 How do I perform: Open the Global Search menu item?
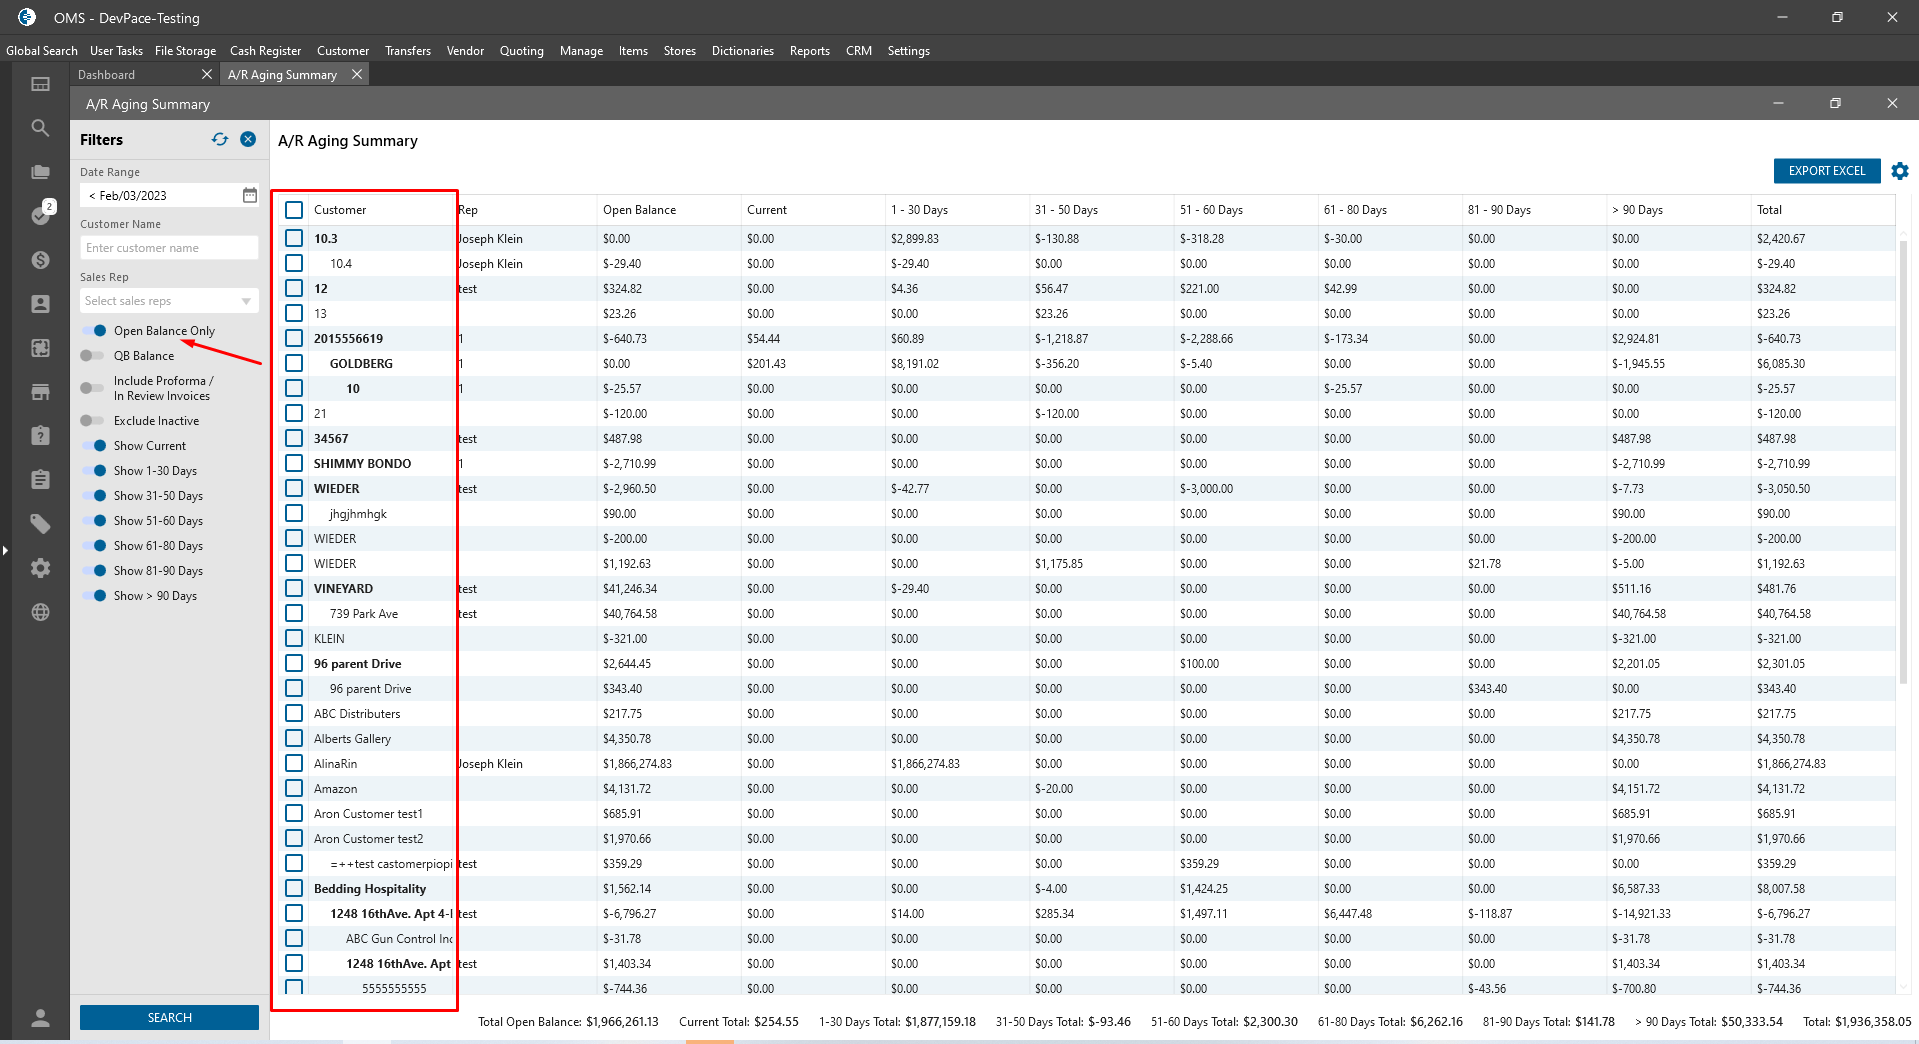42,51
